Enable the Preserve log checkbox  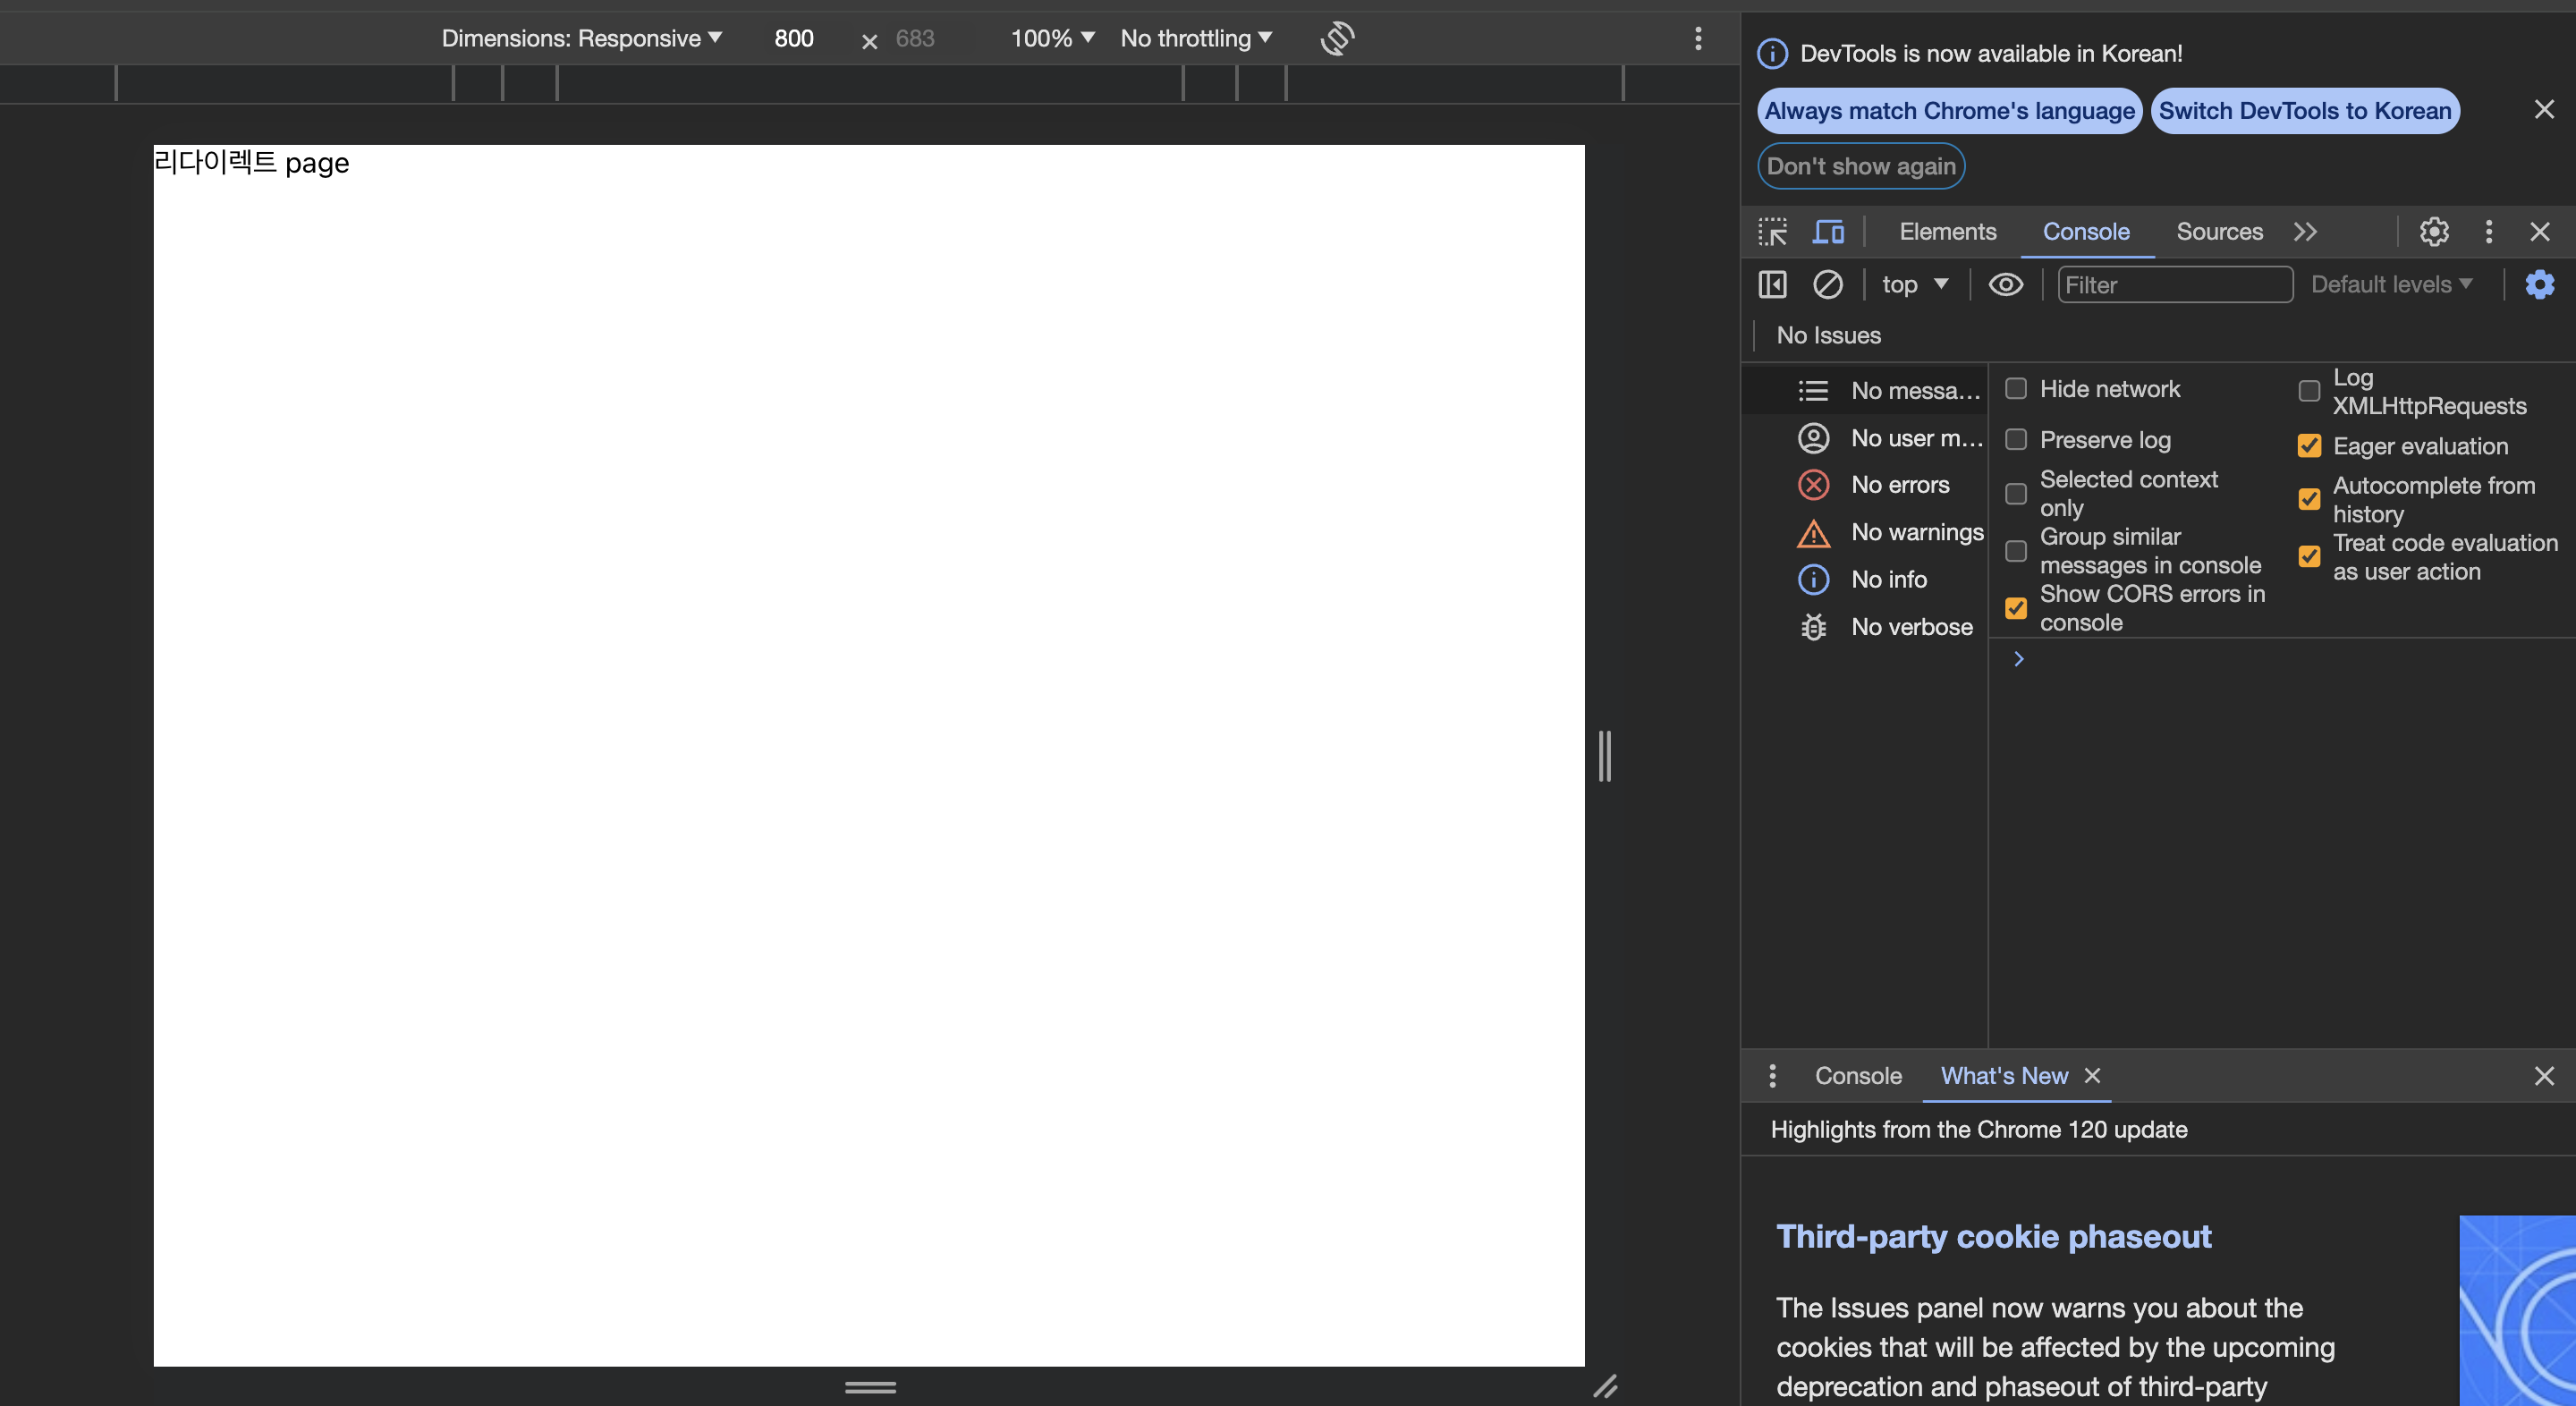coord(2016,440)
